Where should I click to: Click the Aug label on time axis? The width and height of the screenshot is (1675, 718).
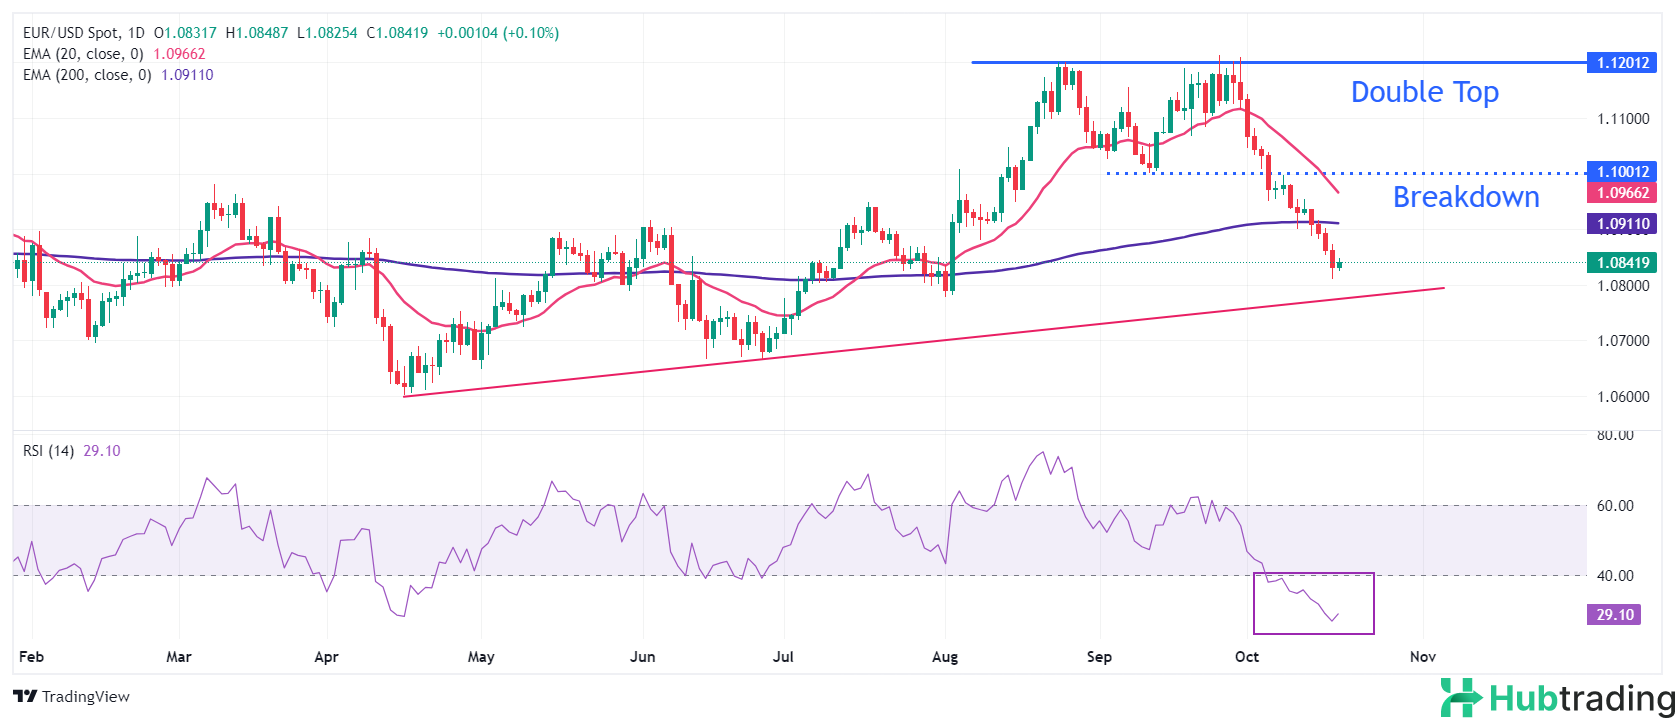[x=944, y=657]
